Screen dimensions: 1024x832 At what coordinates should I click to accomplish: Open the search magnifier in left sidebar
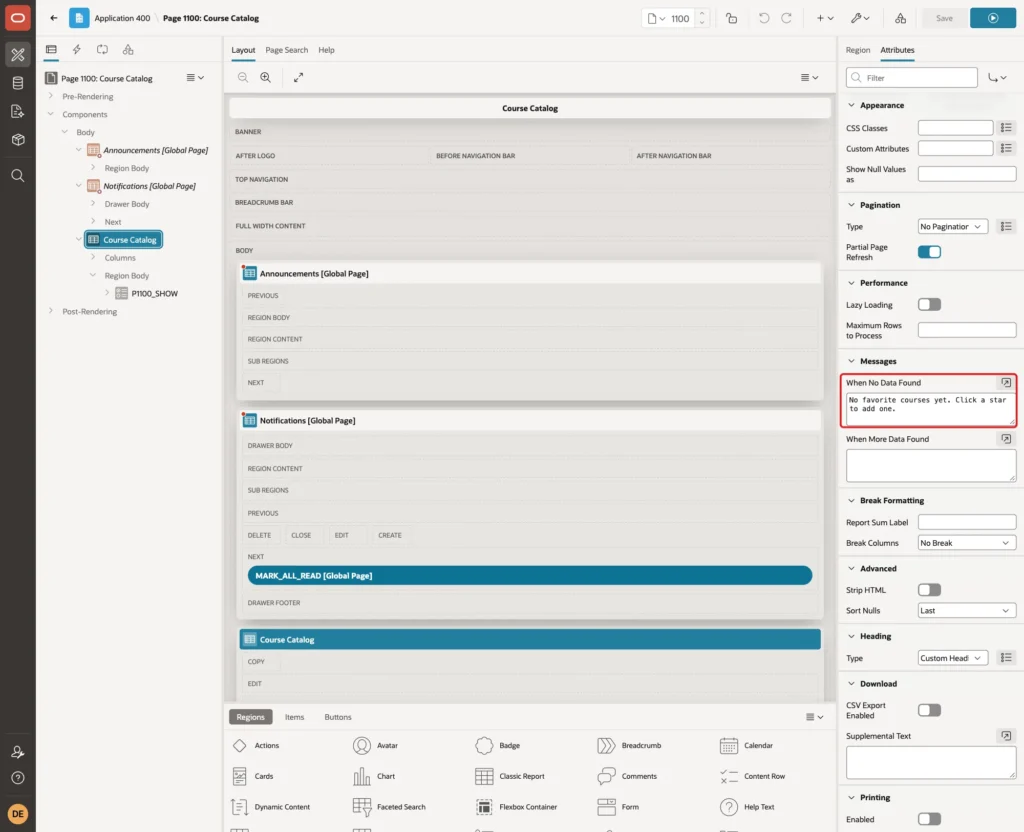[18, 176]
